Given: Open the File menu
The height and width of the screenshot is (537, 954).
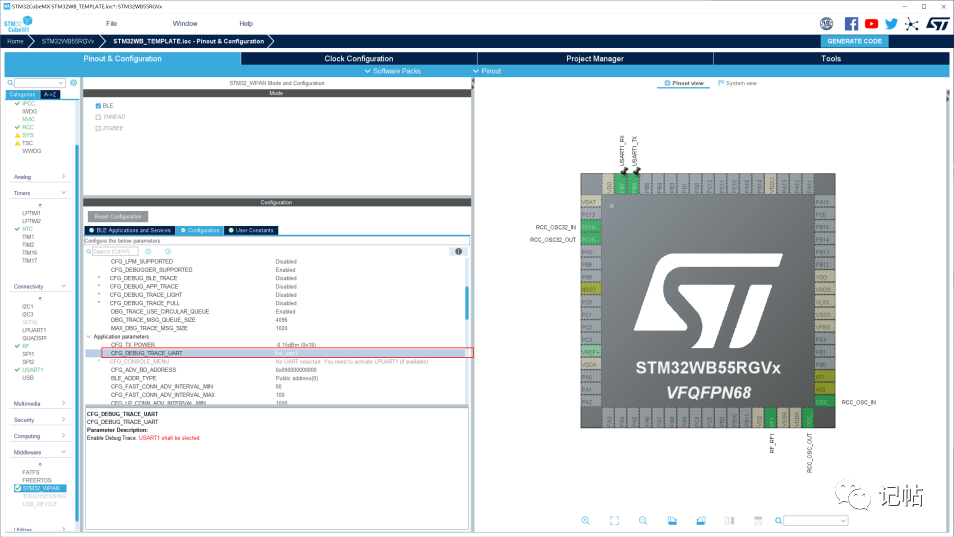Looking at the screenshot, I should (x=111, y=24).
